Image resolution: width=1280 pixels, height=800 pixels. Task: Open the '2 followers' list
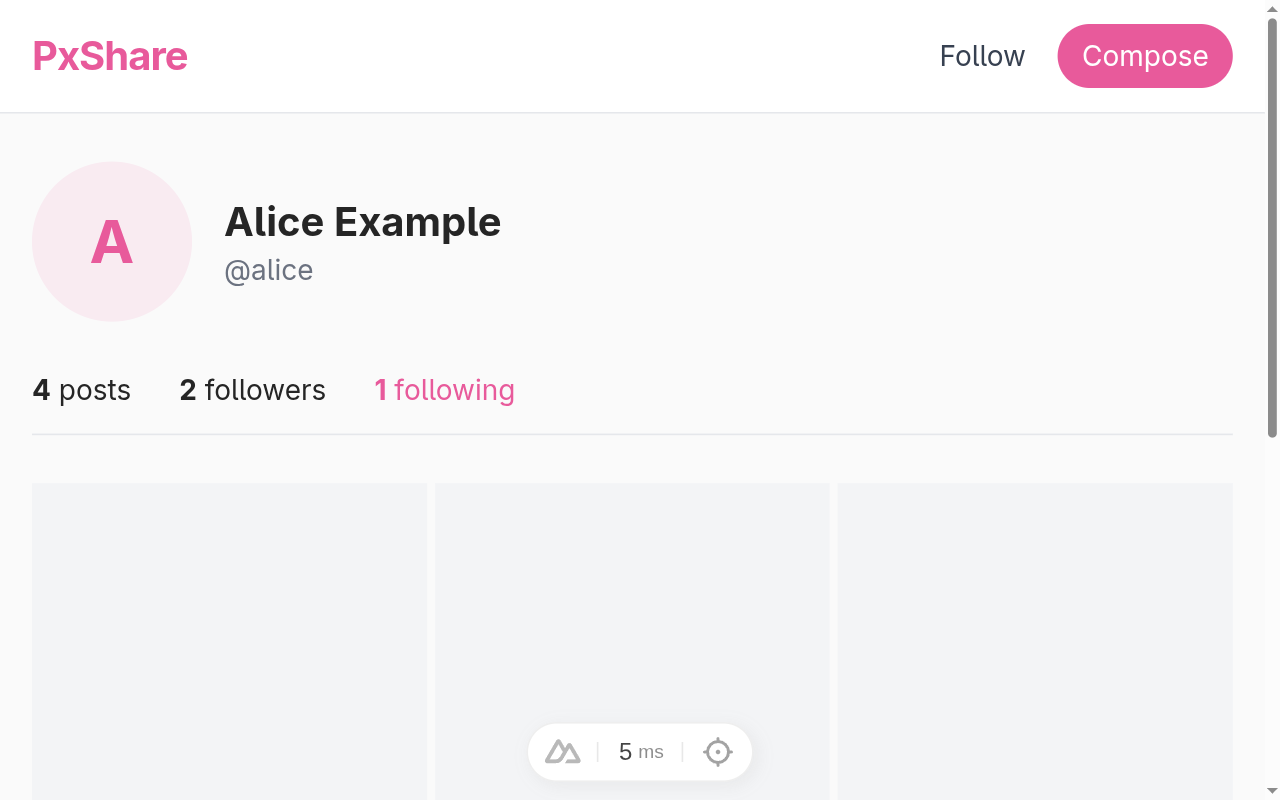tap(252, 390)
